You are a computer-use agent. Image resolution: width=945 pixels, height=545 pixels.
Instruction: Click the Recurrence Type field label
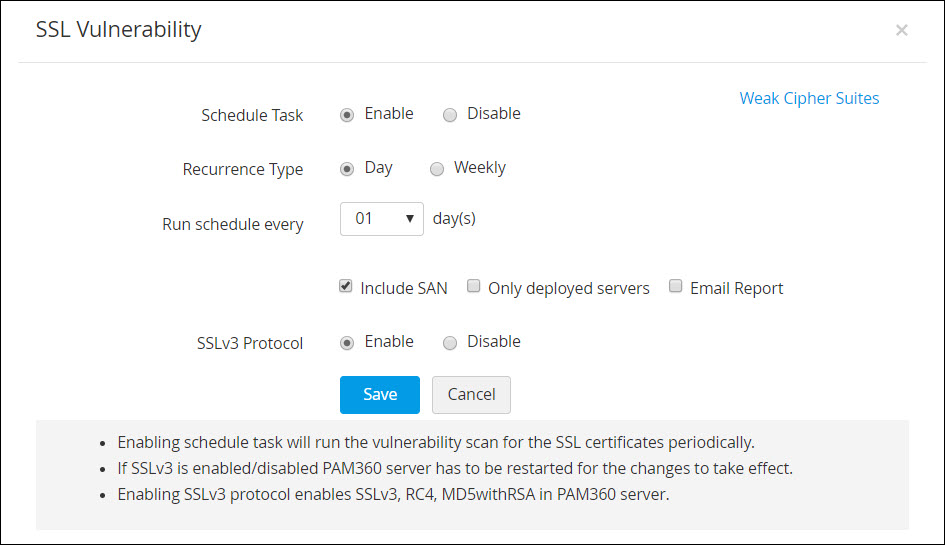(x=243, y=170)
